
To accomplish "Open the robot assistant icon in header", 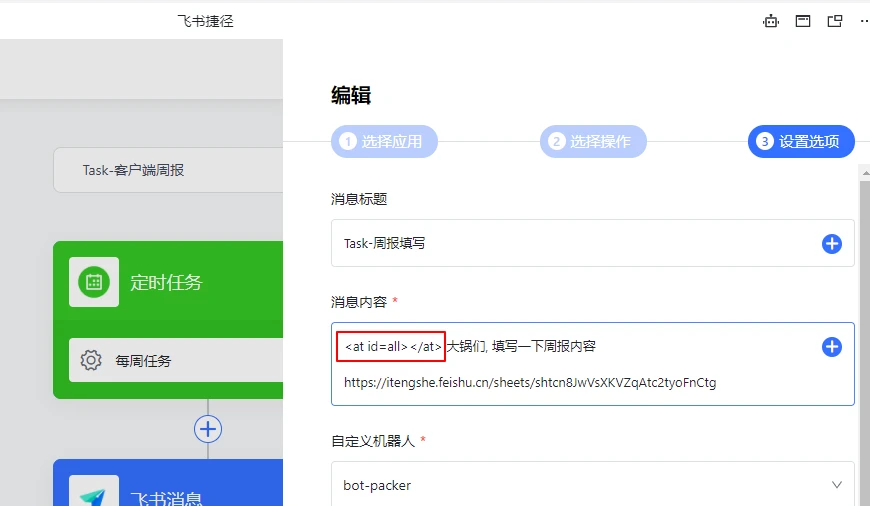I will click(x=771, y=21).
